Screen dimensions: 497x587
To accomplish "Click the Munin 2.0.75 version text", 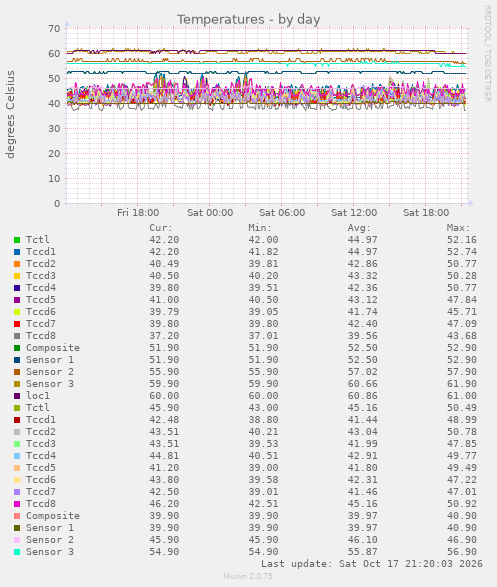I will point(248,576).
